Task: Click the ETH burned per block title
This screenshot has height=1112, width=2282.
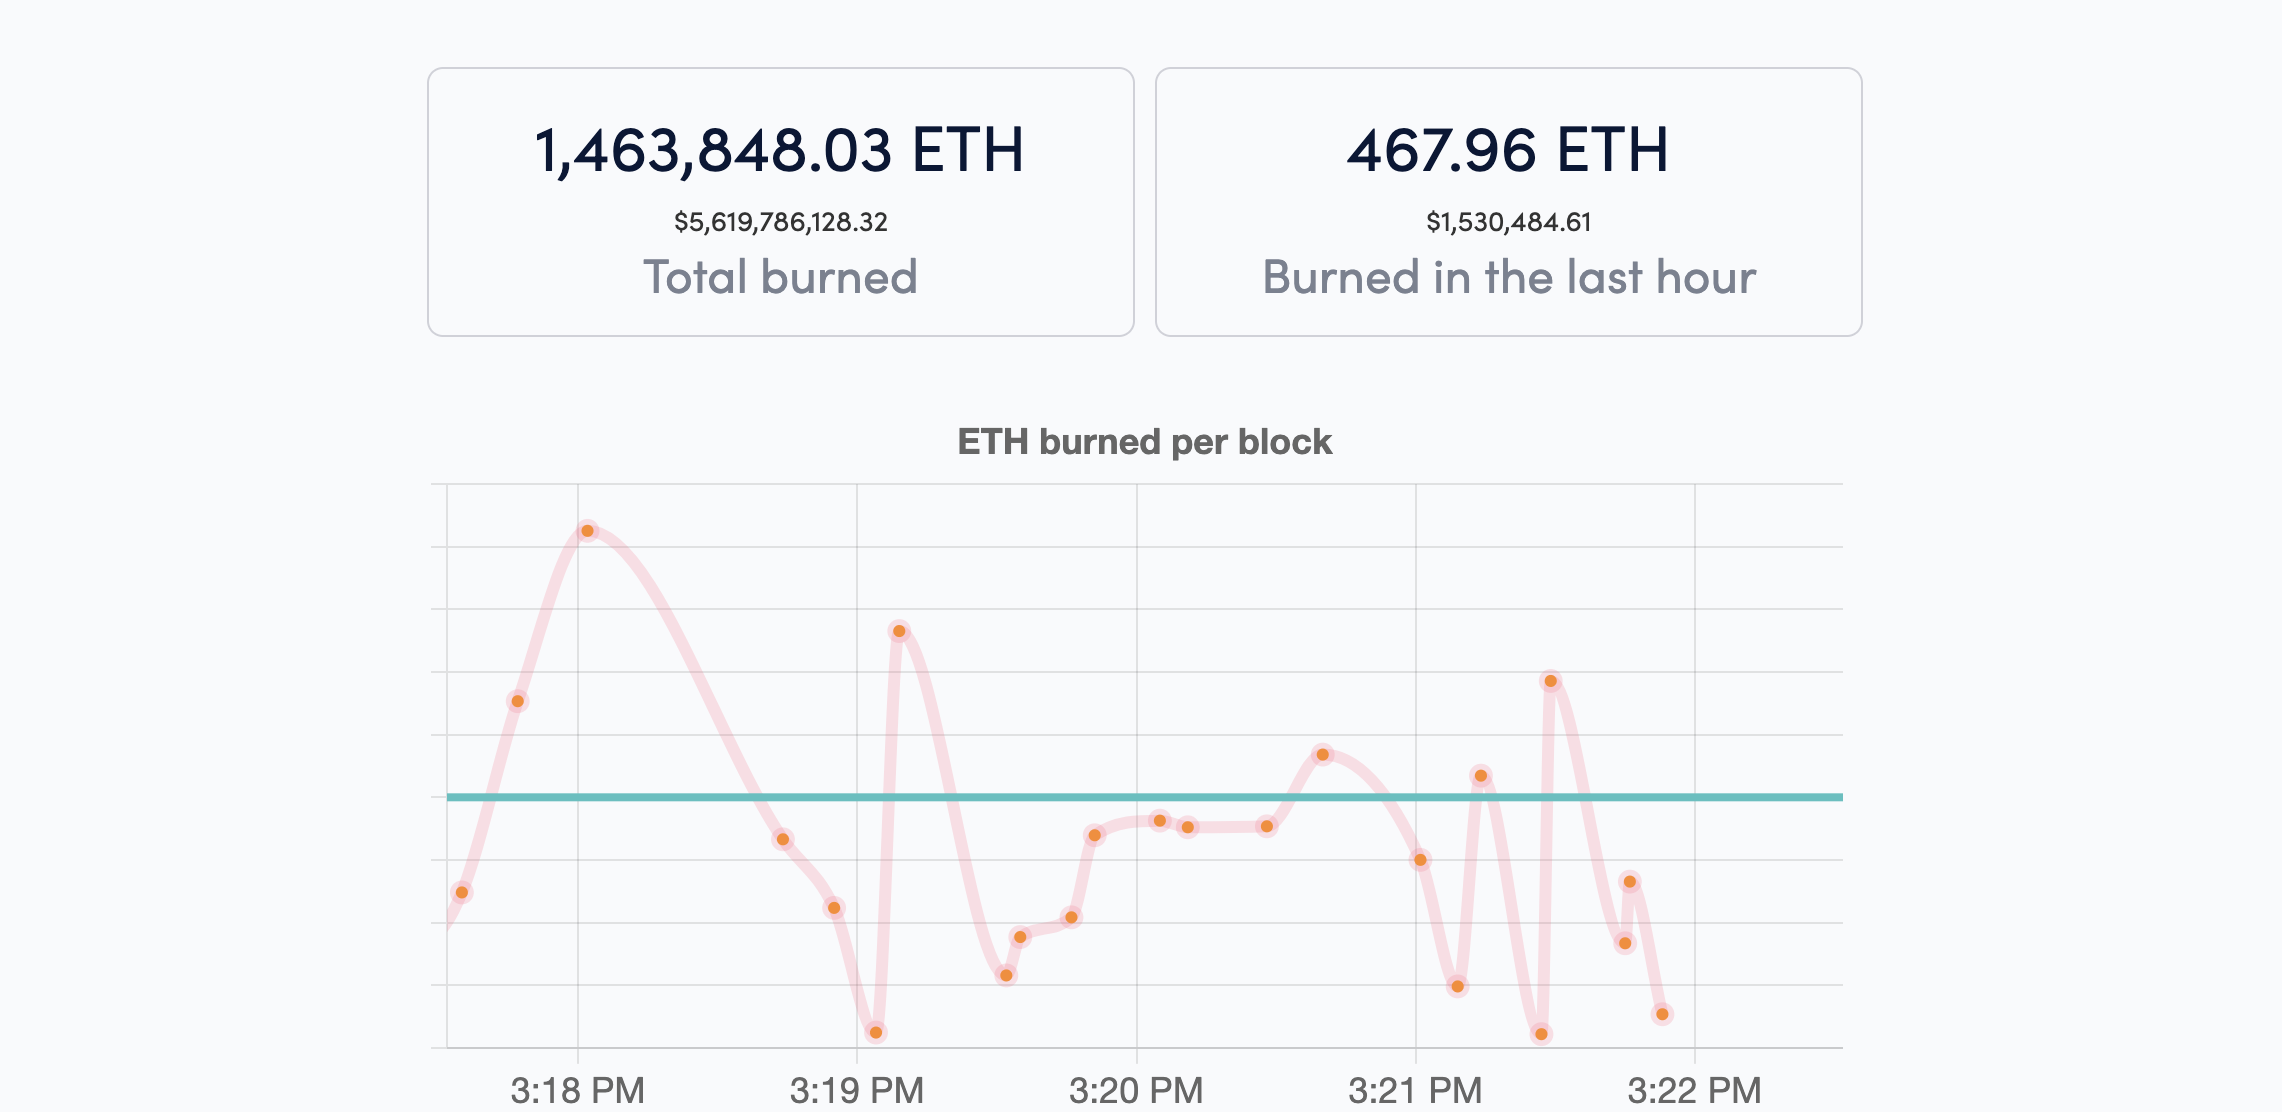Action: pos(1144,442)
